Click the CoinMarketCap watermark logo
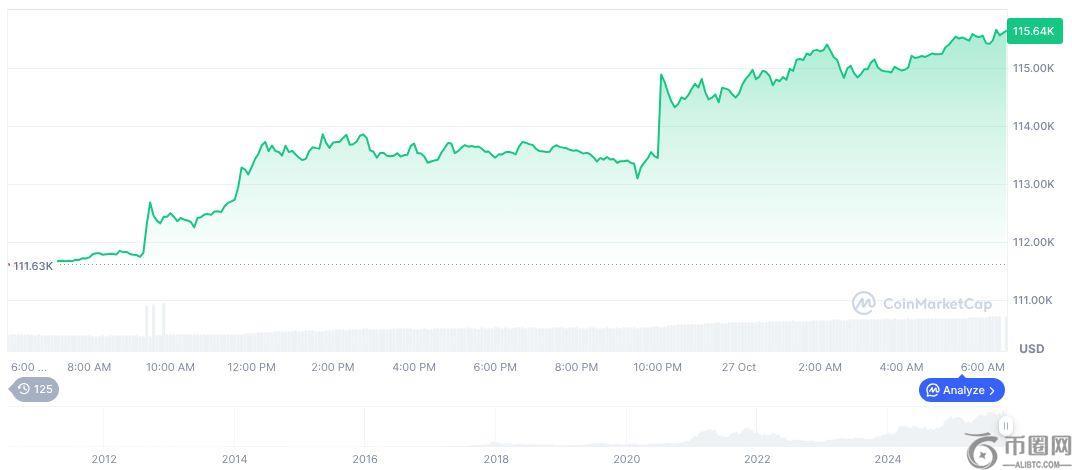 (x=921, y=303)
